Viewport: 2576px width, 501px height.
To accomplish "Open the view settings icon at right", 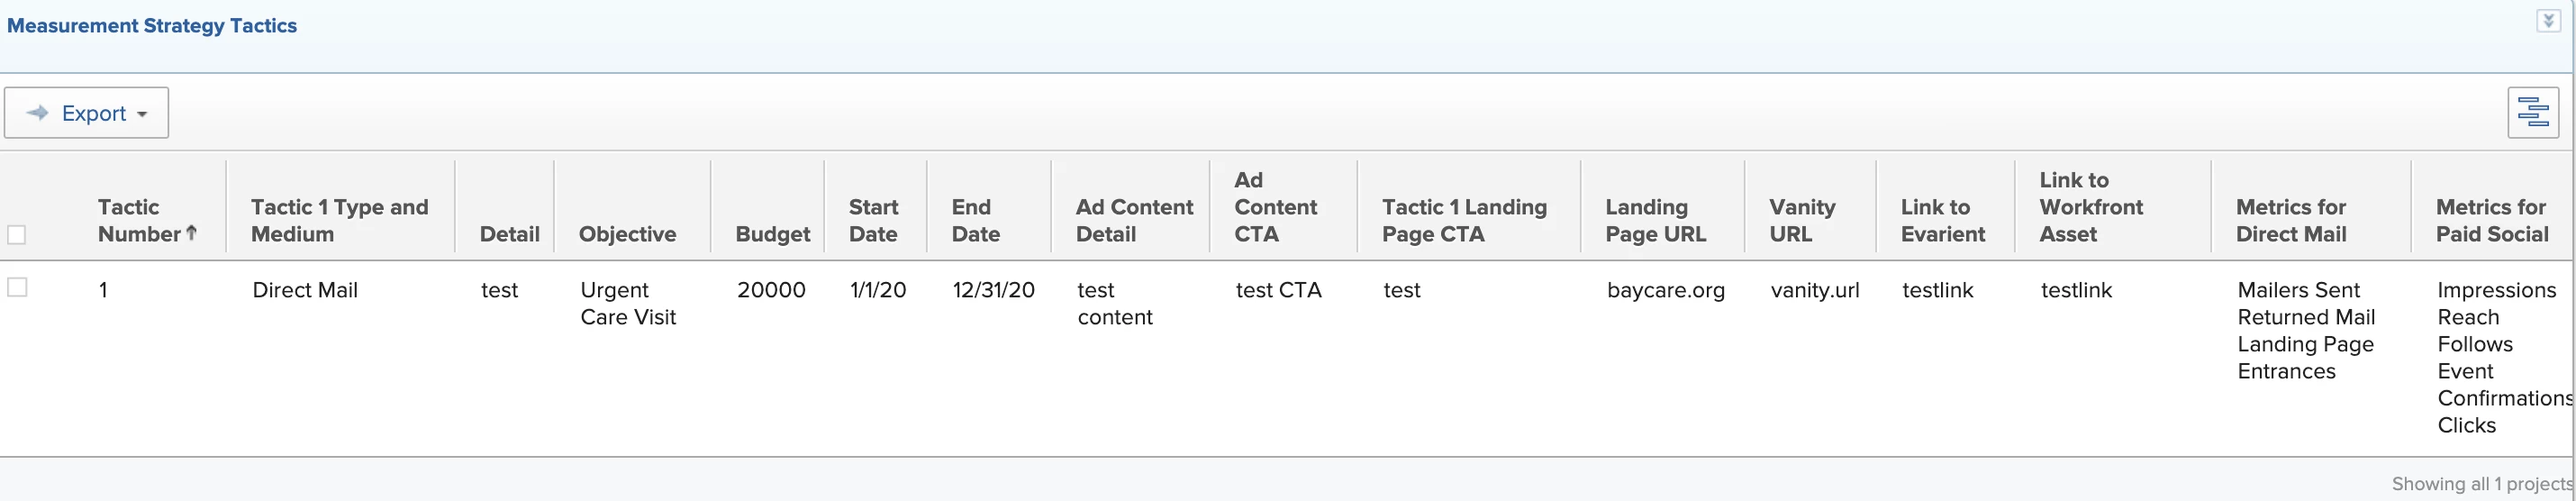I will (x=2532, y=112).
